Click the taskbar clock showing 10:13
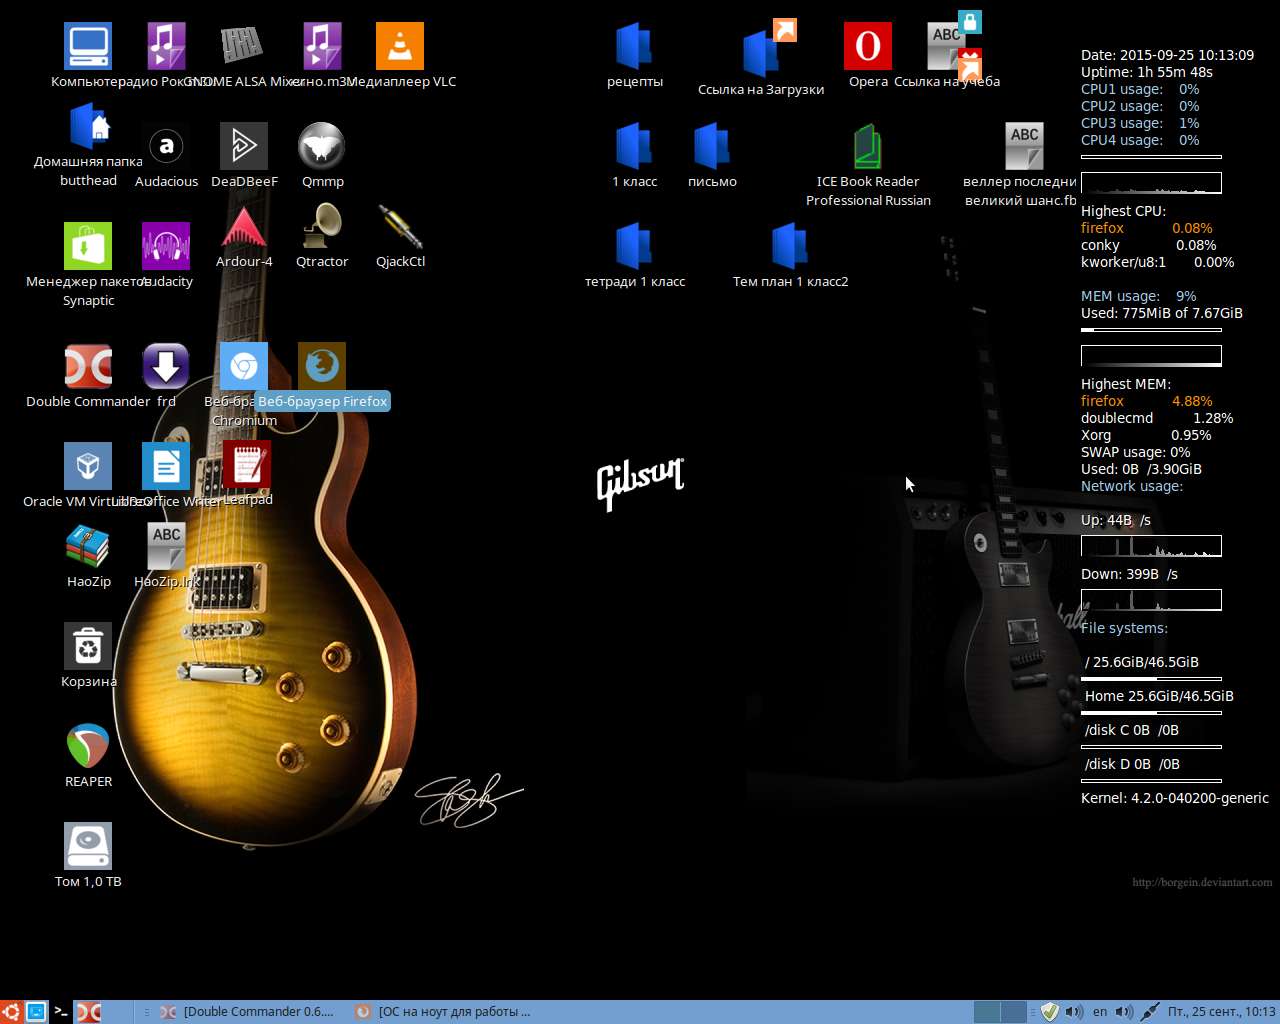This screenshot has height=1024, width=1280. coord(1221,1011)
